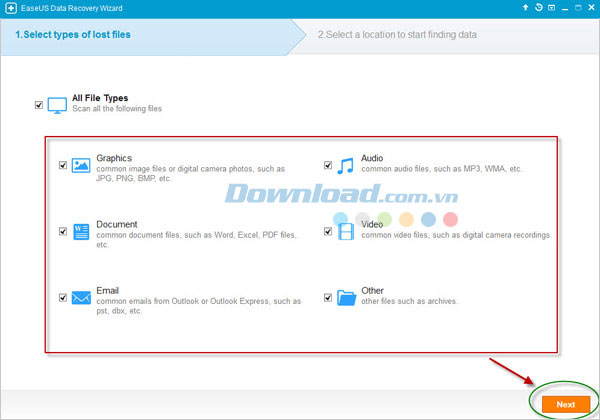Toggle the Graphics checkbox
The height and width of the screenshot is (420, 600).
coord(63,165)
